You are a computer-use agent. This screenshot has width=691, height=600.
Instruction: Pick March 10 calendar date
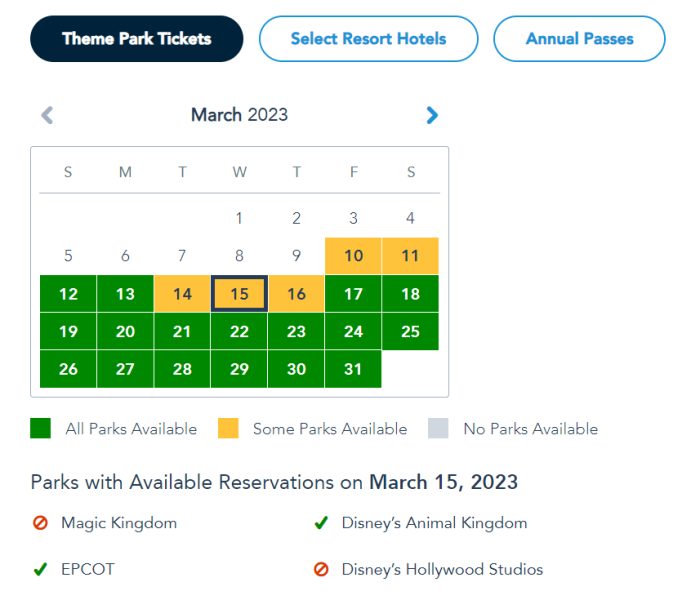coord(353,256)
